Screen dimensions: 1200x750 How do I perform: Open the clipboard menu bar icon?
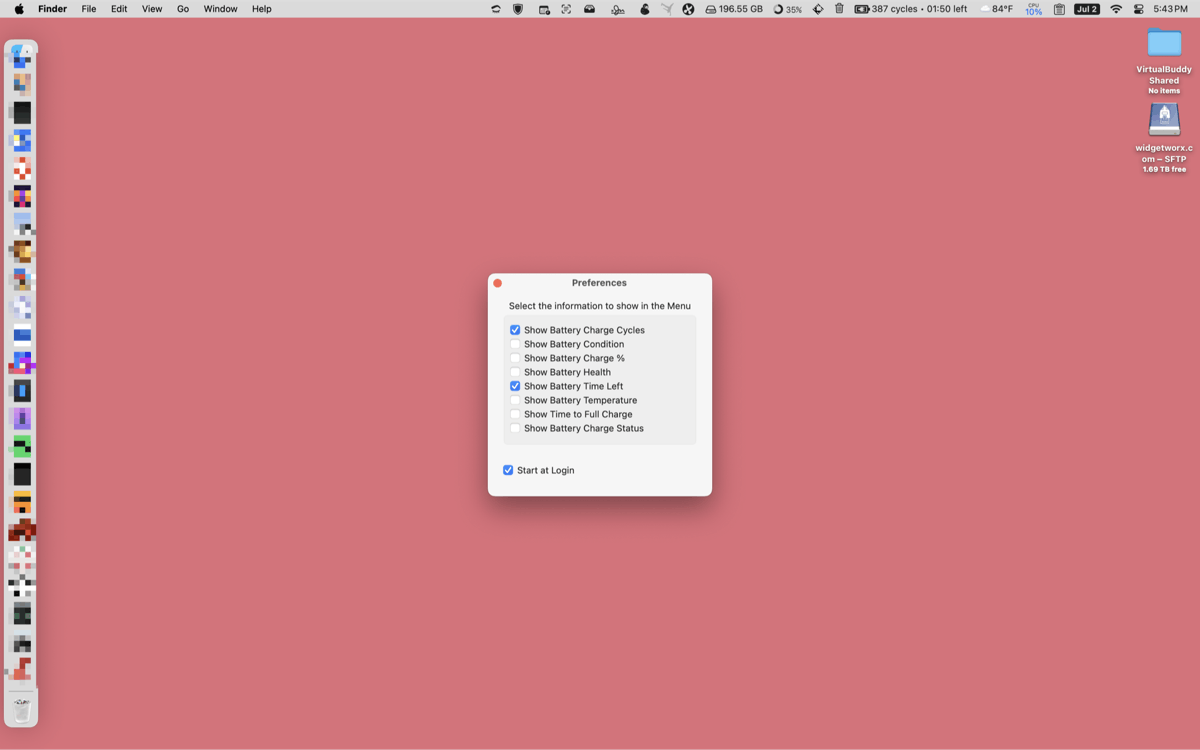click(1059, 9)
